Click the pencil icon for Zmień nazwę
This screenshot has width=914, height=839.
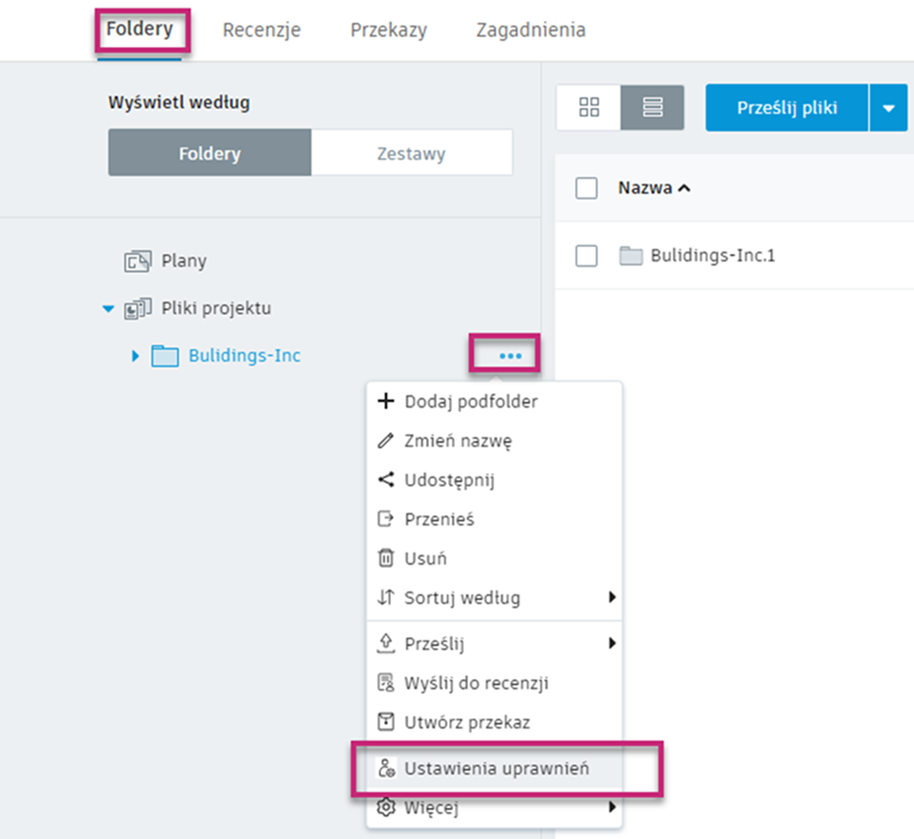pos(386,441)
